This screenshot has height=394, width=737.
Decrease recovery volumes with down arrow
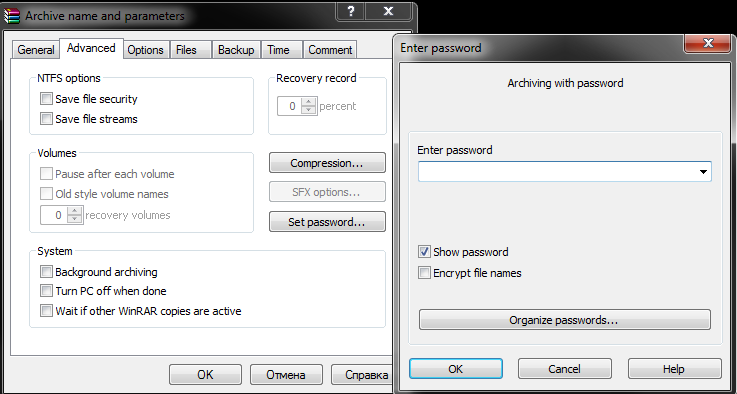[x=74, y=219]
